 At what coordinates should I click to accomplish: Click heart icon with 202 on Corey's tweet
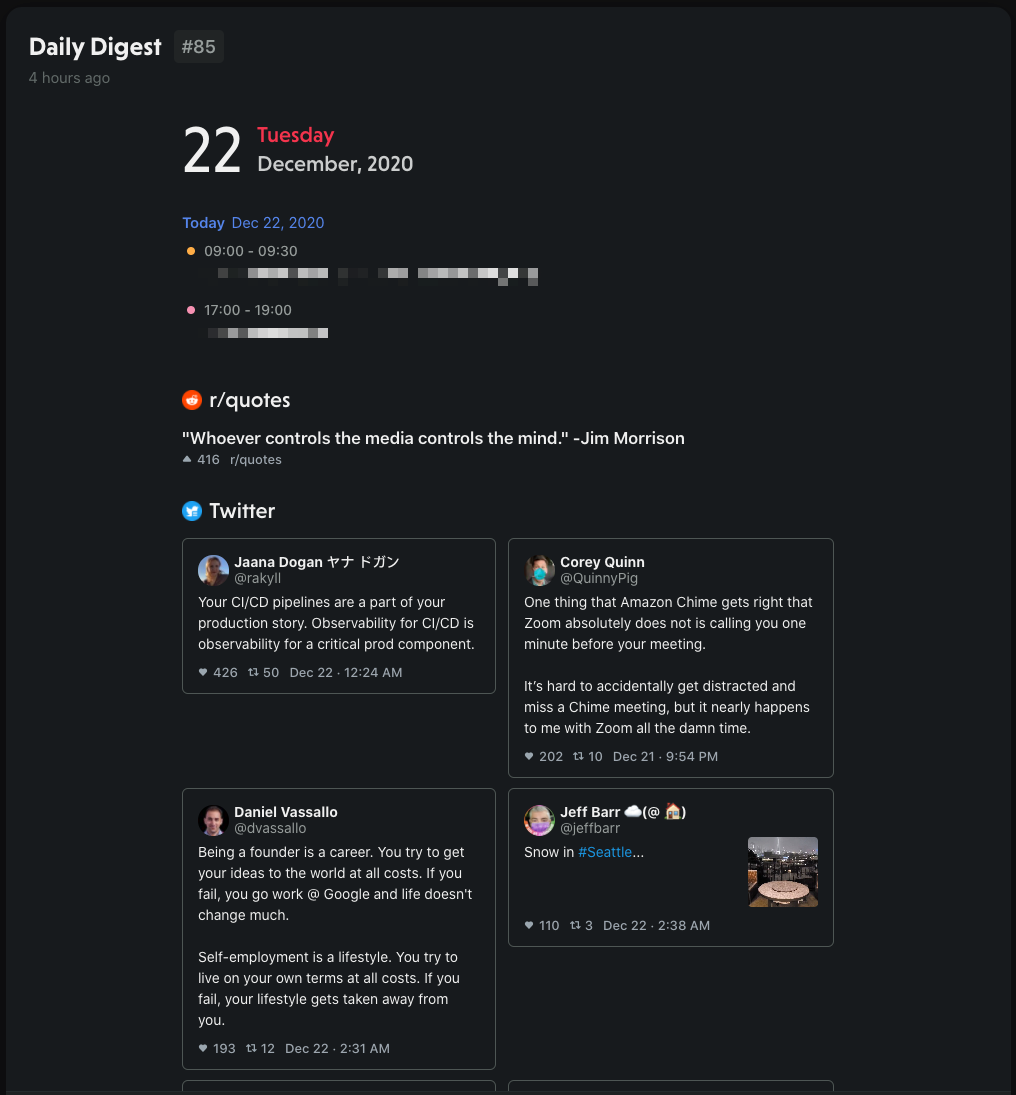coord(529,756)
